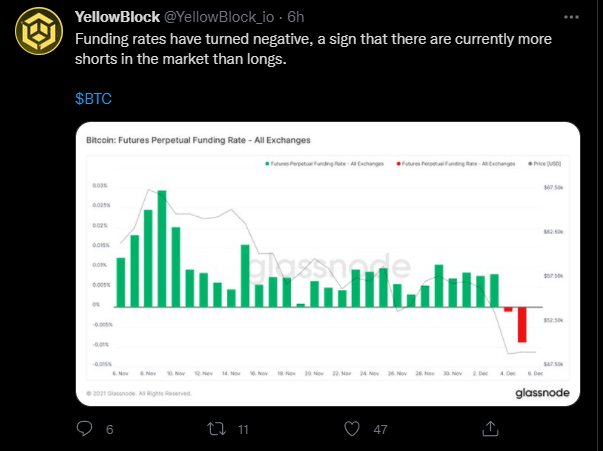603x451 pixels.
Task: Click the tallest green funding rate bar
Action: click(x=162, y=249)
